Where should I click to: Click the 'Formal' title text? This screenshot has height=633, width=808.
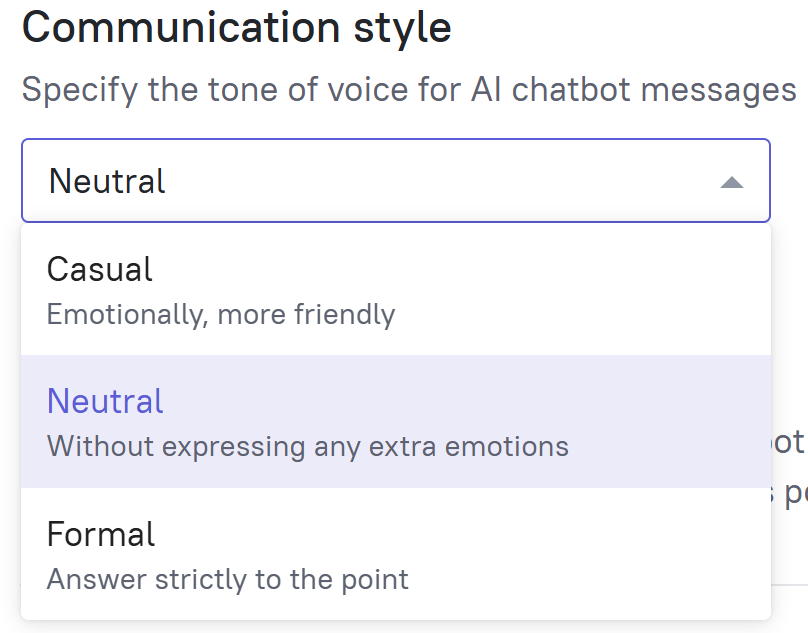pyautogui.click(x=101, y=534)
